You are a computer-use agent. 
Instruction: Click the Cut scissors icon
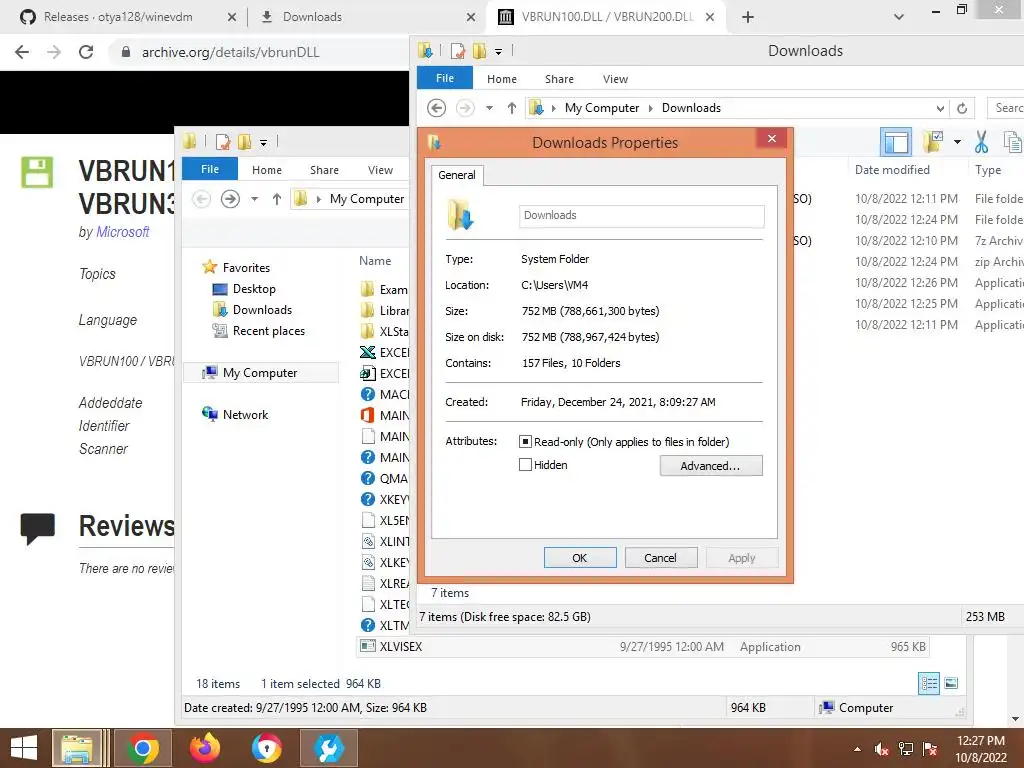tap(981, 142)
